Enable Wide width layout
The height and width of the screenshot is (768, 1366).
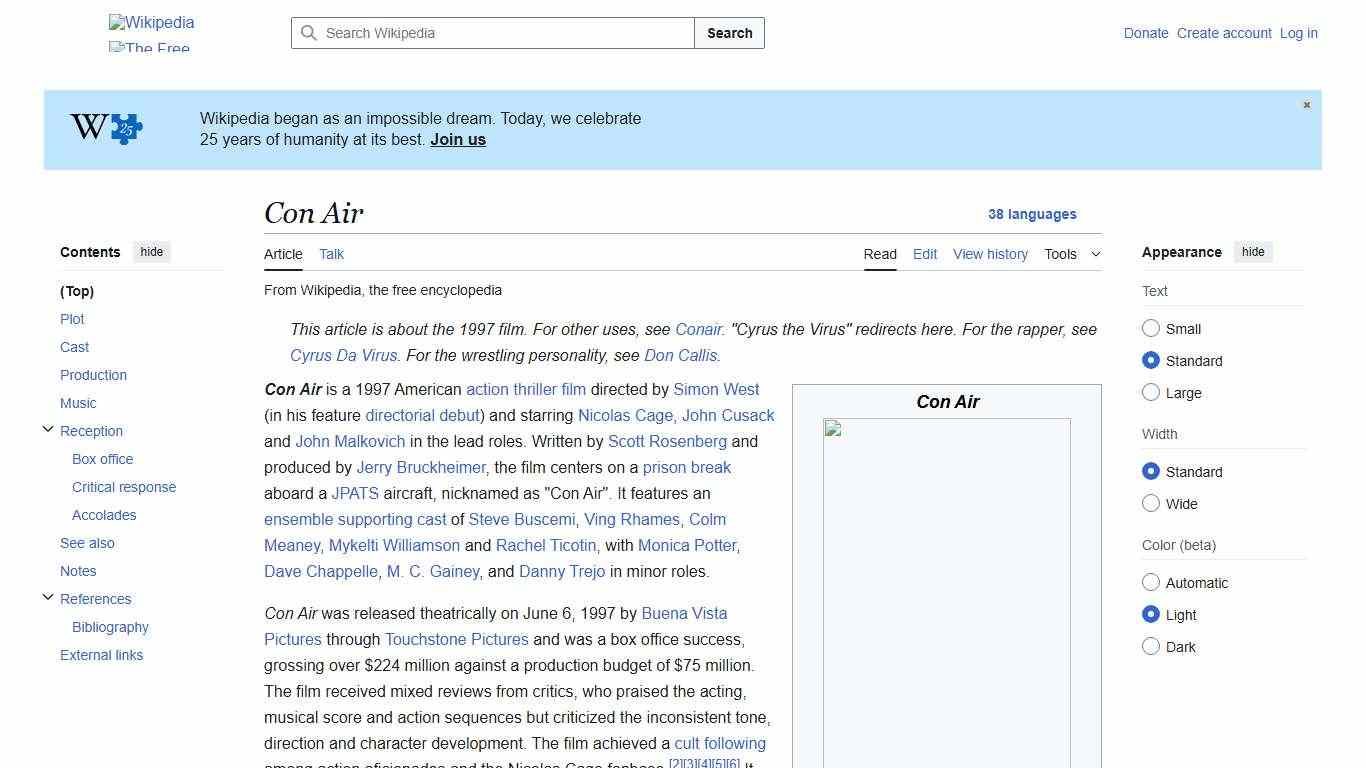point(1151,503)
